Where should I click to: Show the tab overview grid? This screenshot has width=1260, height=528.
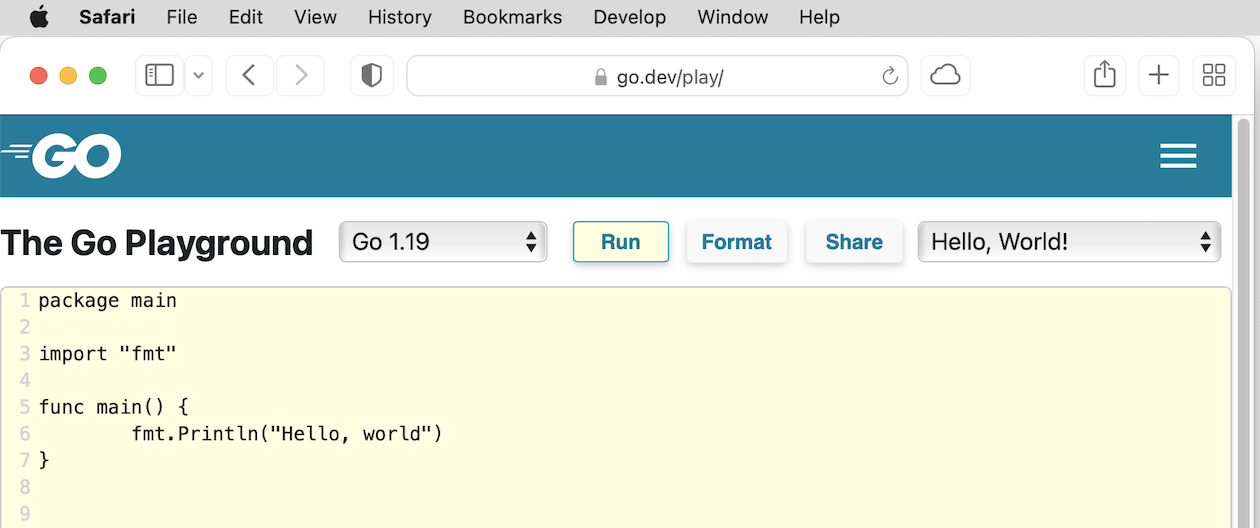[x=1214, y=75]
